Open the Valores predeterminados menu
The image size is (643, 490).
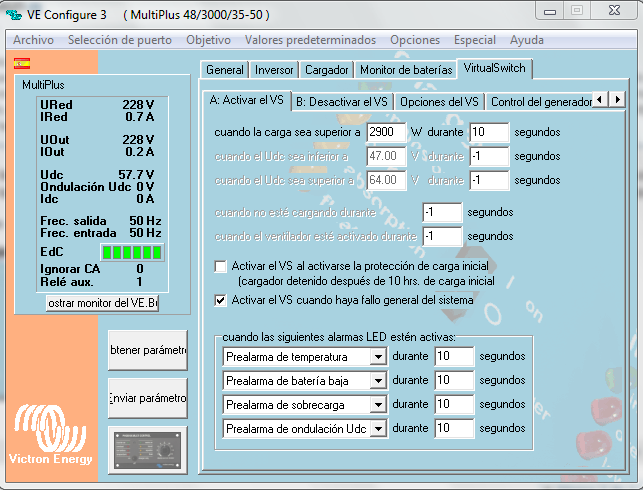[x=310, y=40]
